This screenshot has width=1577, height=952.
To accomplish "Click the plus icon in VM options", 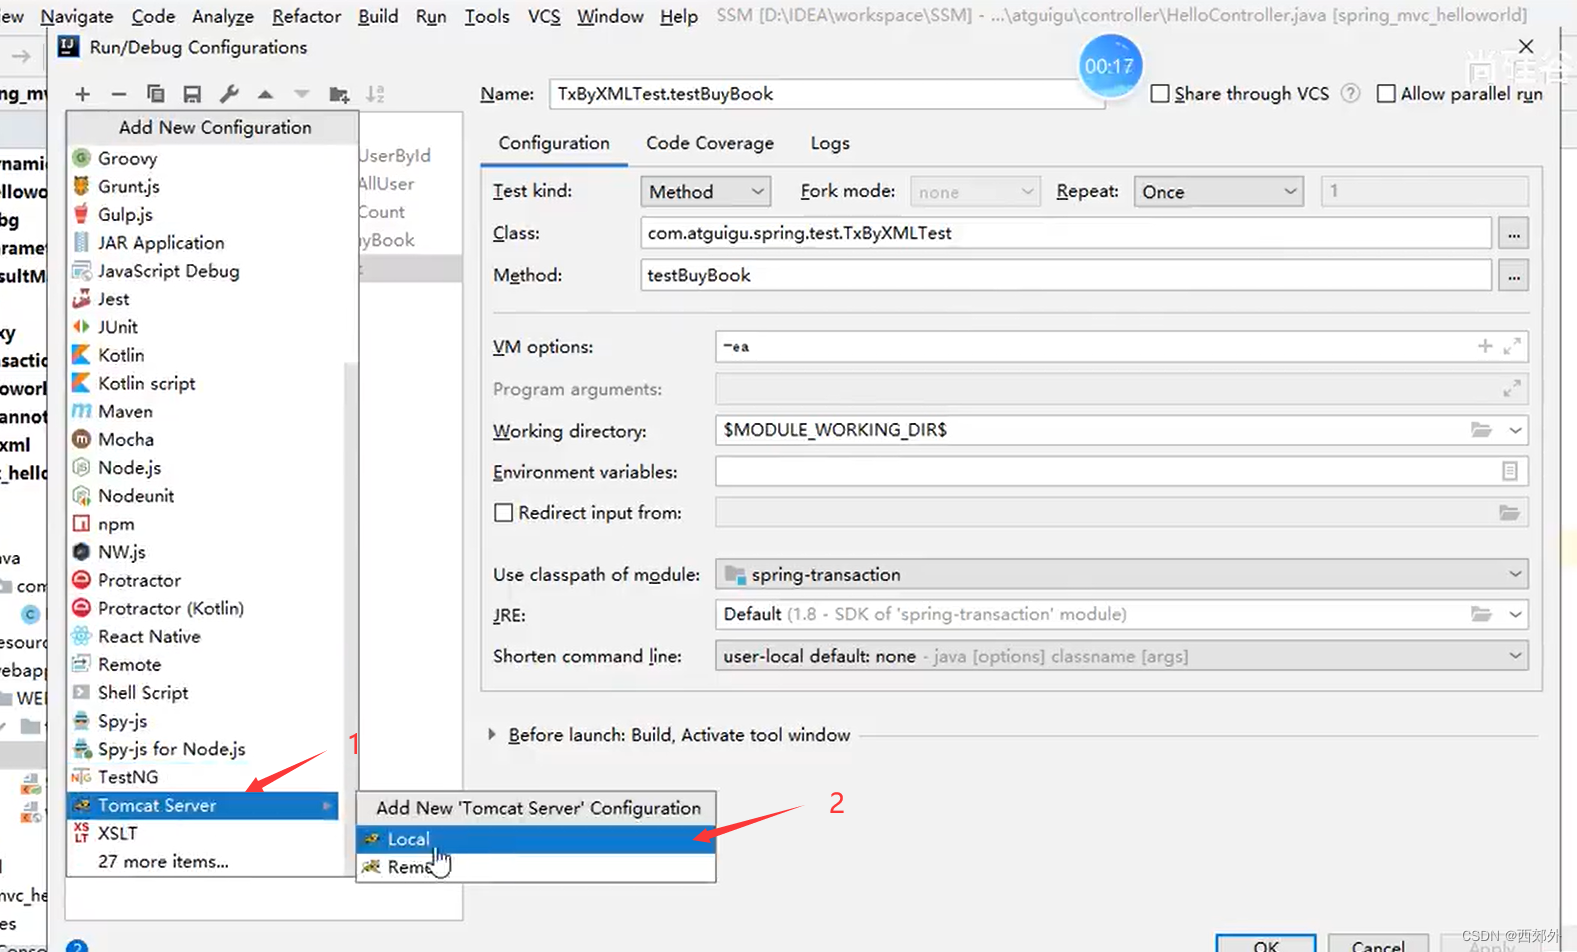I will click(1485, 346).
